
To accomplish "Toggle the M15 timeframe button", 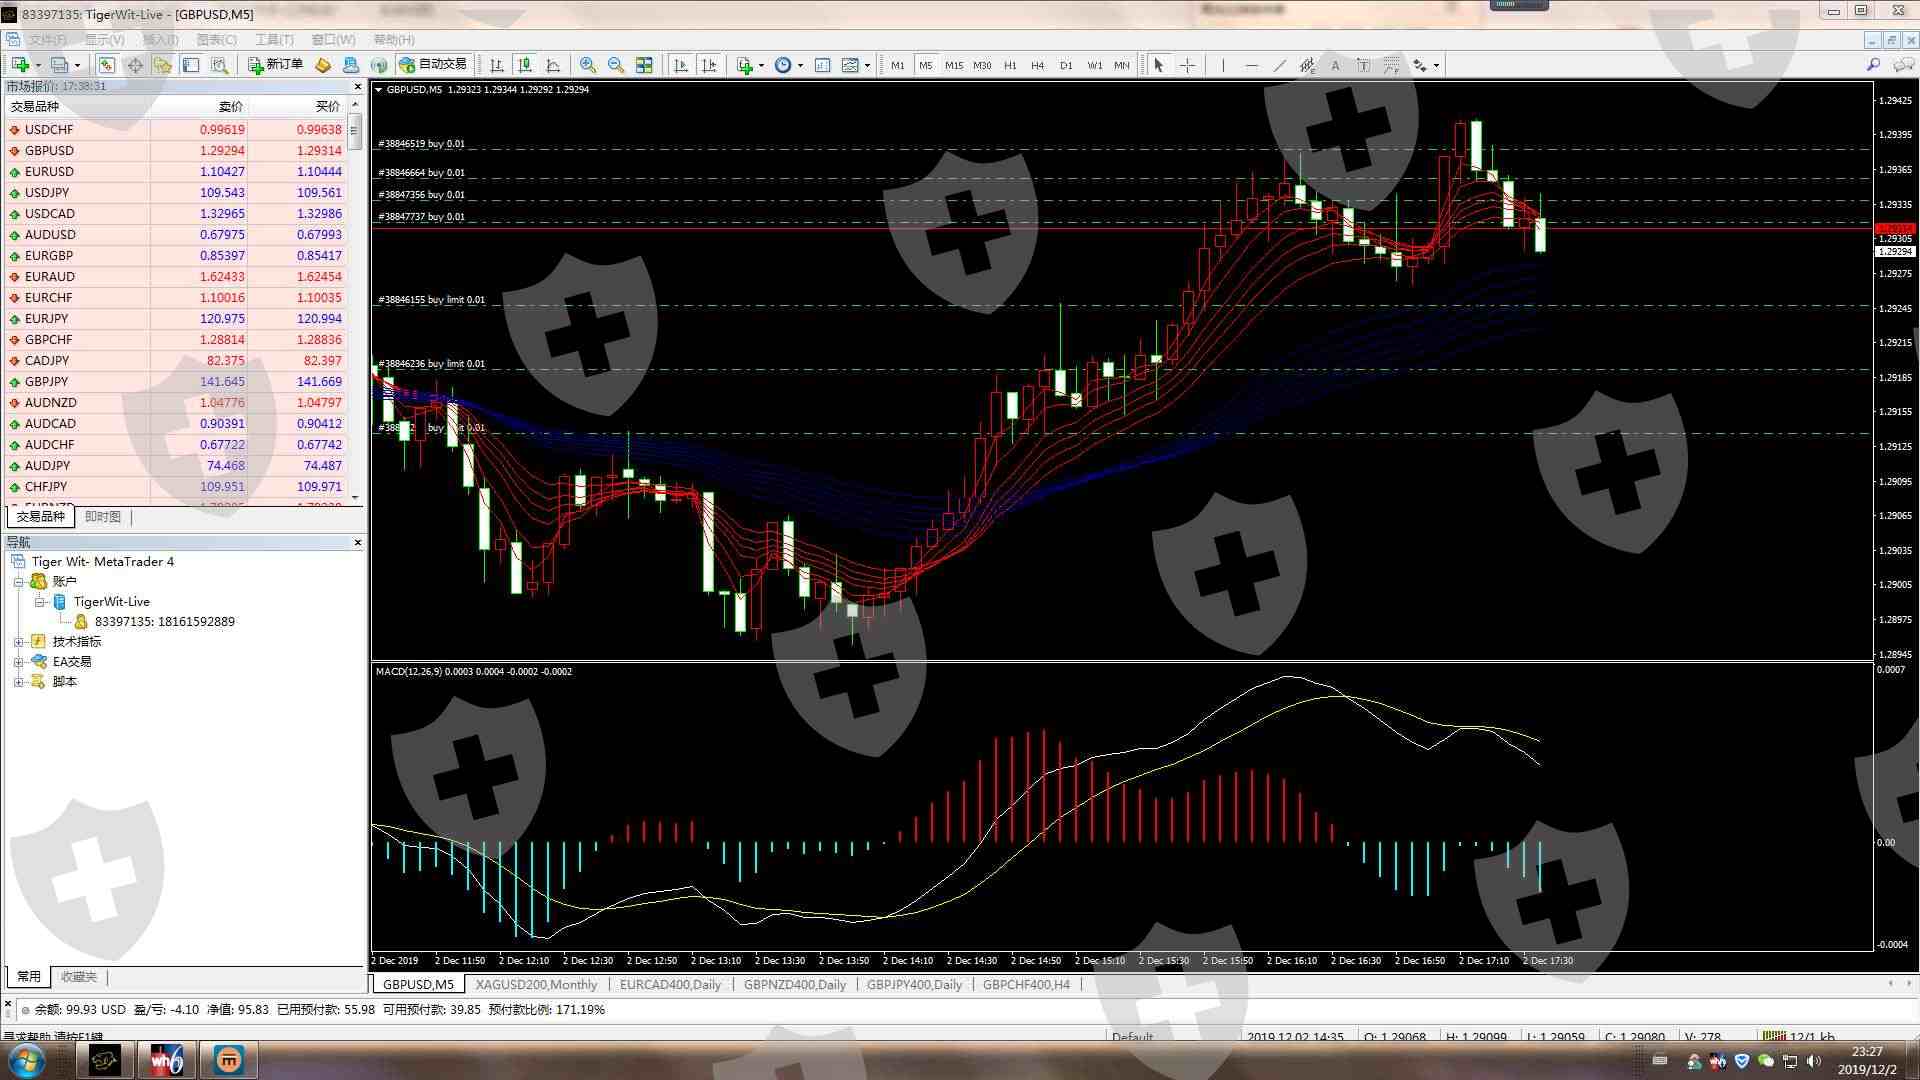I will click(x=953, y=65).
